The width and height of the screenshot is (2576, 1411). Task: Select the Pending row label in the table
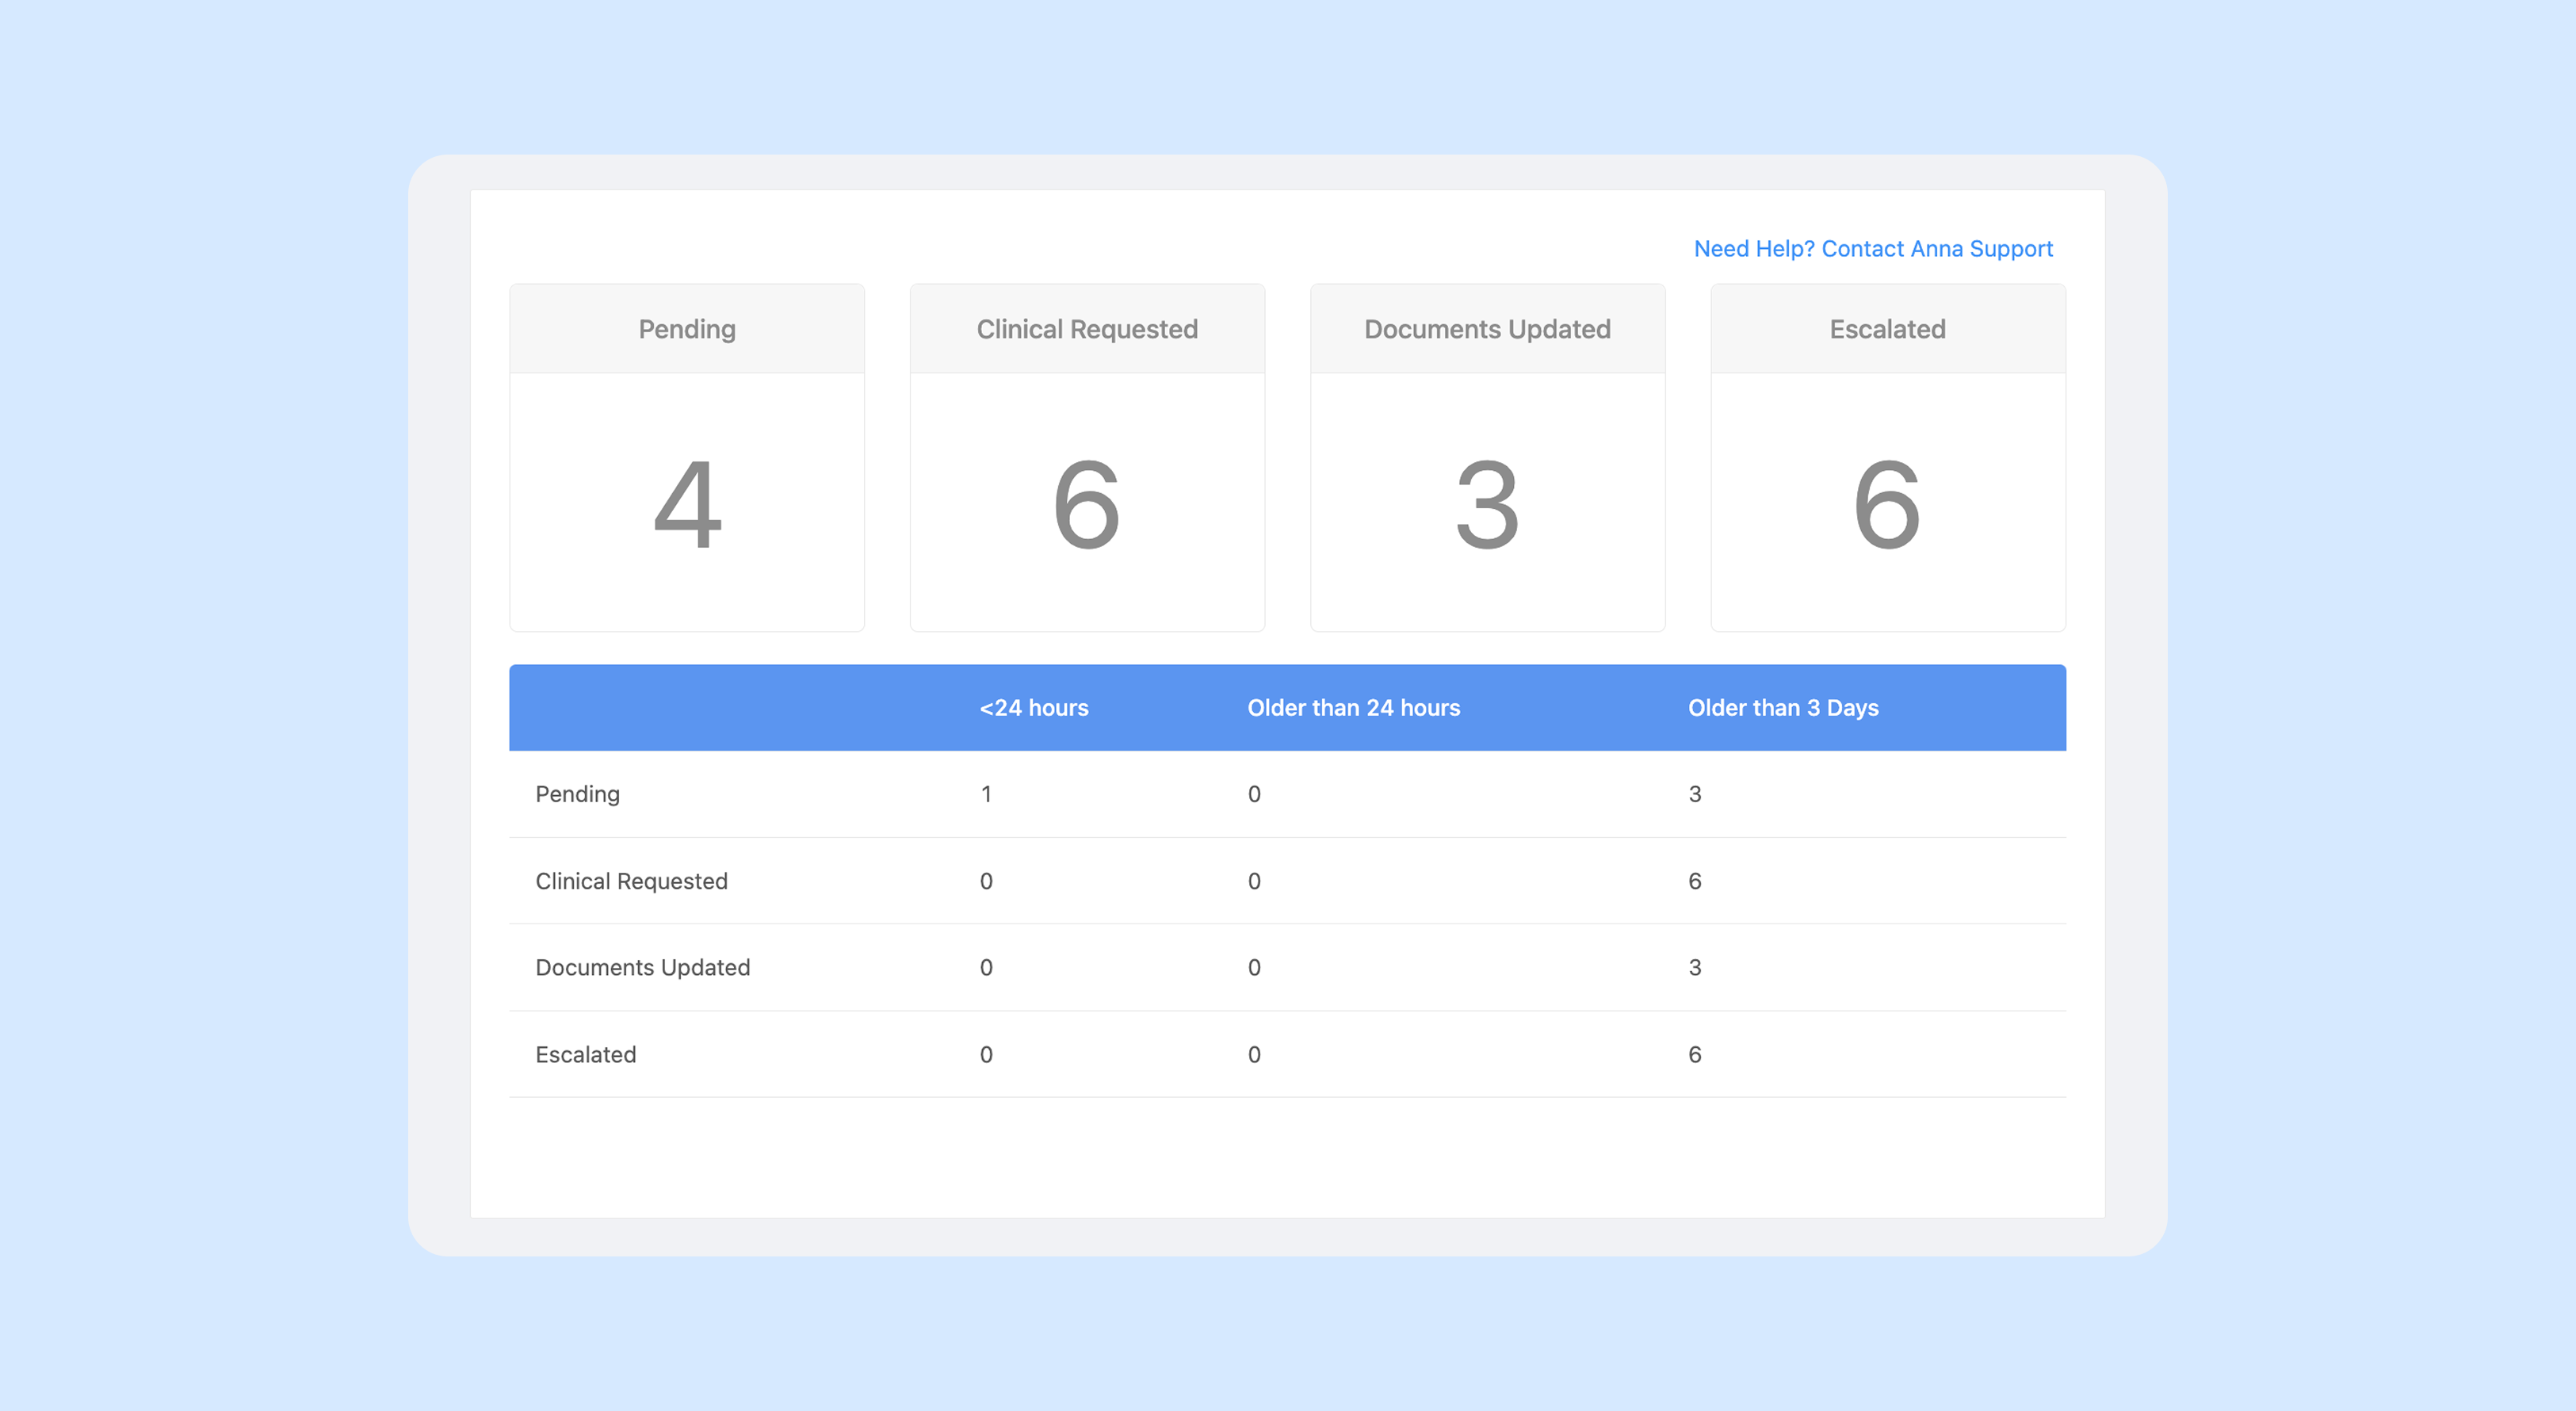tap(577, 794)
